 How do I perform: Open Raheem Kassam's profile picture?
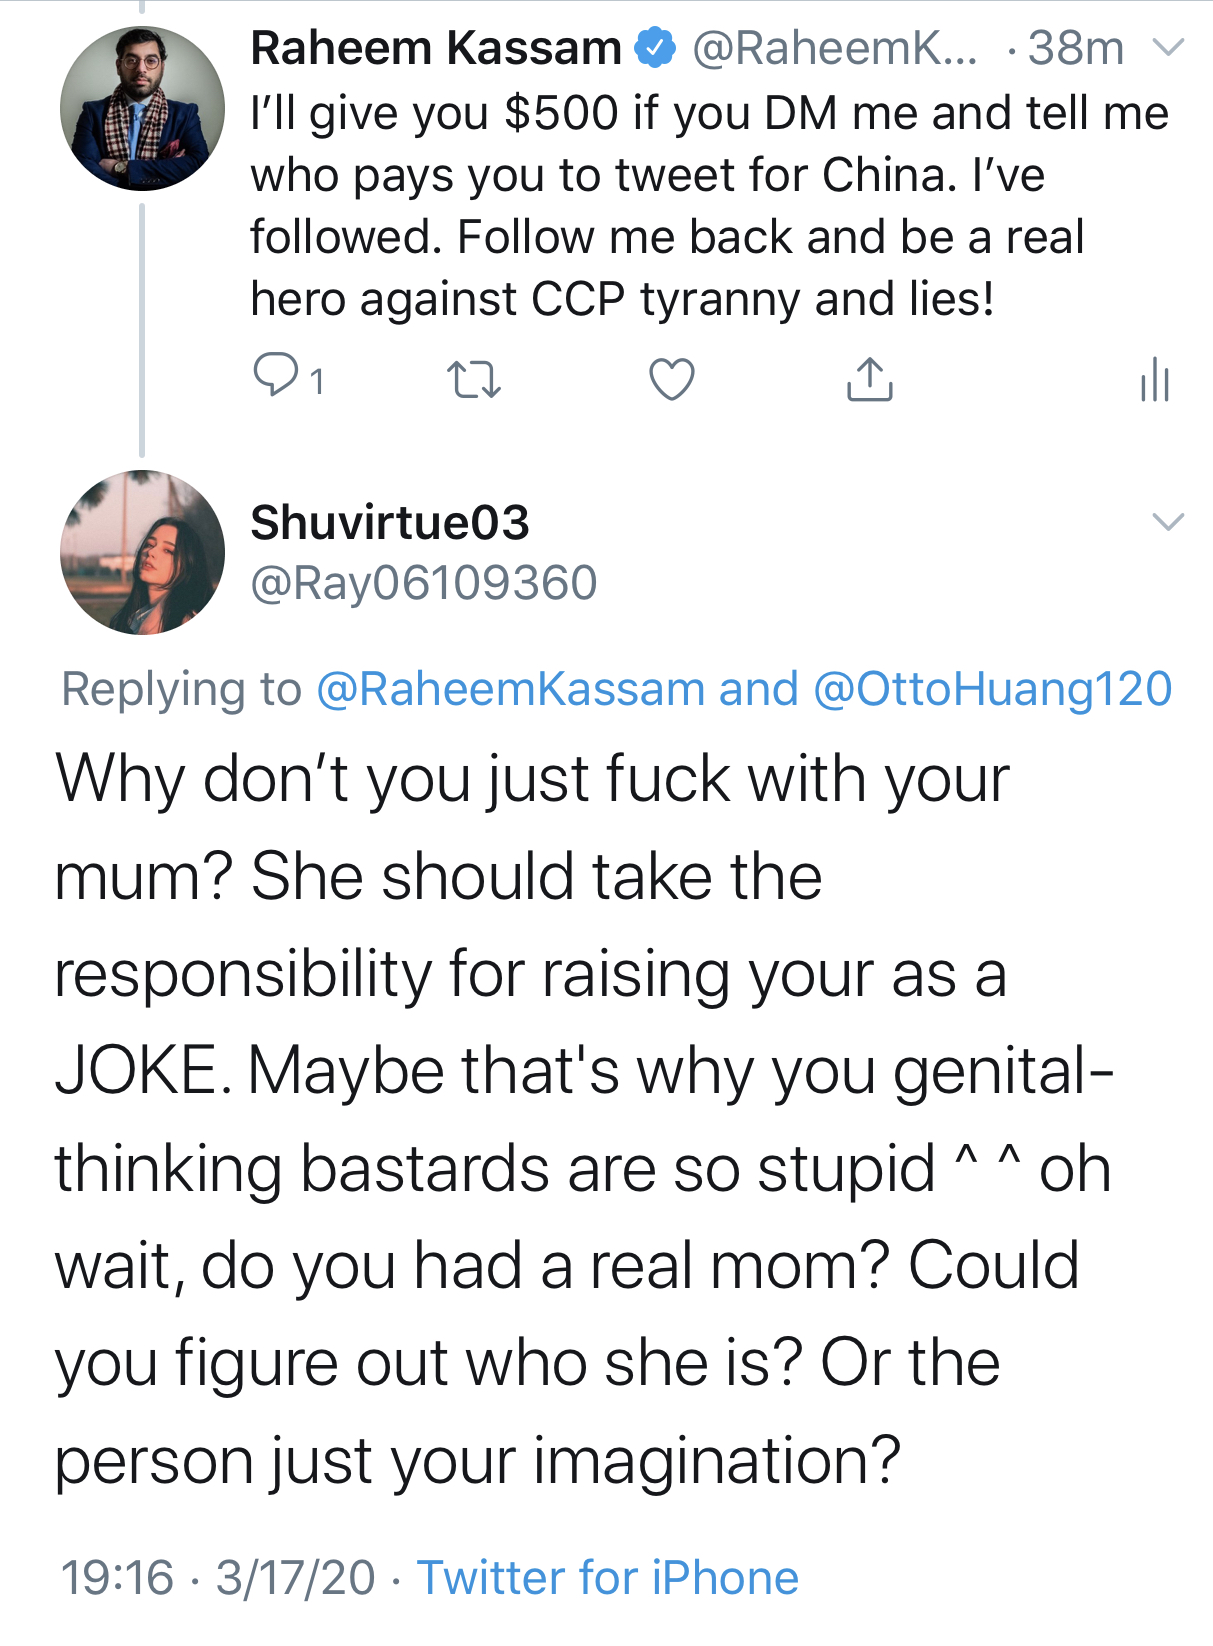pyautogui.click(x=142, y=109)
